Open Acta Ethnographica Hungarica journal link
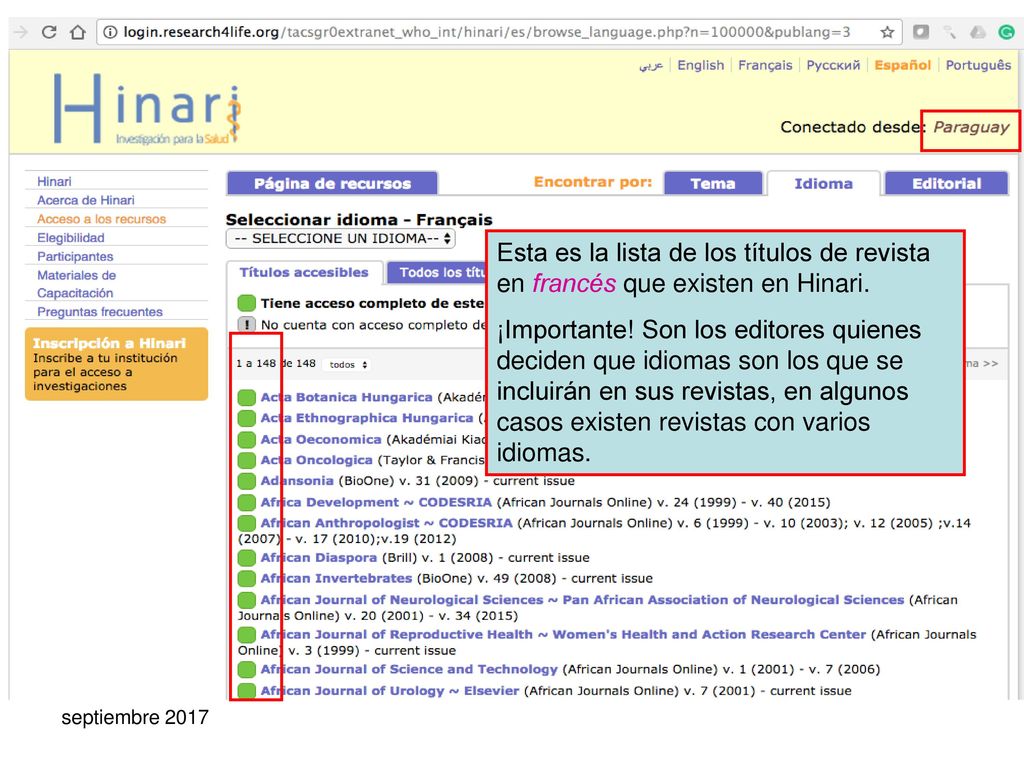The height and width of the screenshot is (768, 1024). [367, 418]
